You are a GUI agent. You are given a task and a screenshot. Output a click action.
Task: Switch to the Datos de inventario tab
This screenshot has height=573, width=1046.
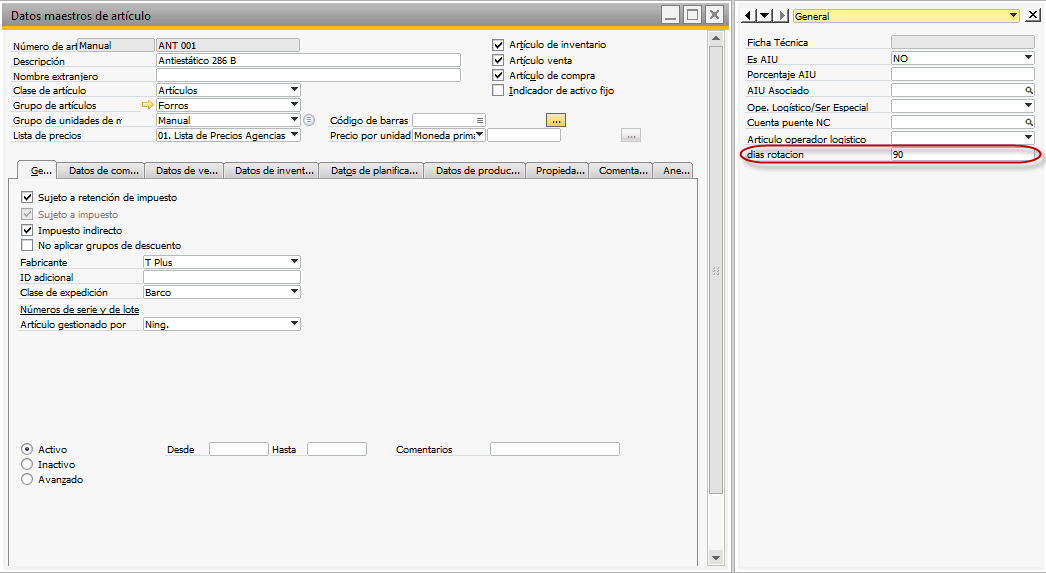coord(270,171)
